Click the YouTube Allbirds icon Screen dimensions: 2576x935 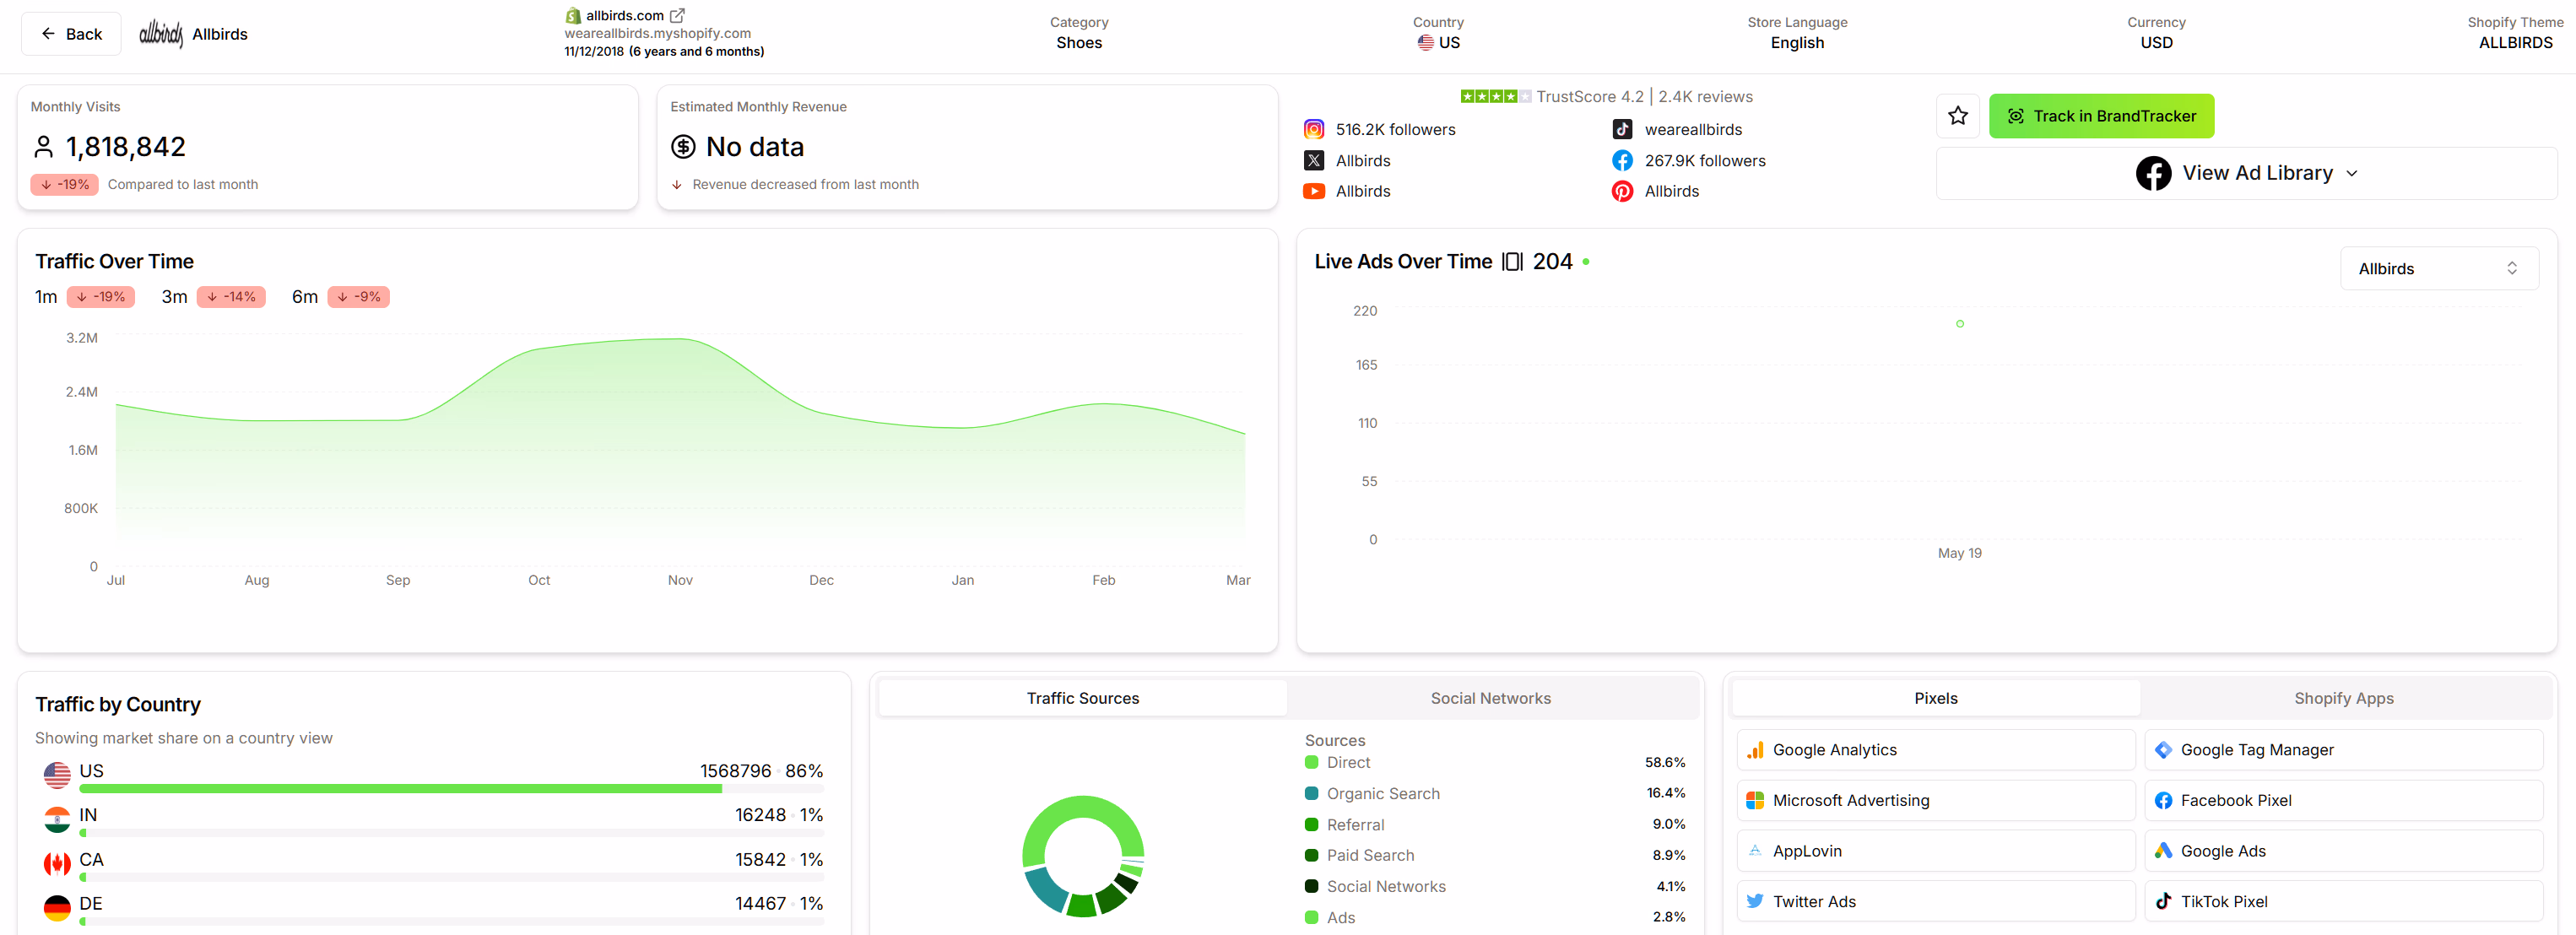click(1314, 191)
